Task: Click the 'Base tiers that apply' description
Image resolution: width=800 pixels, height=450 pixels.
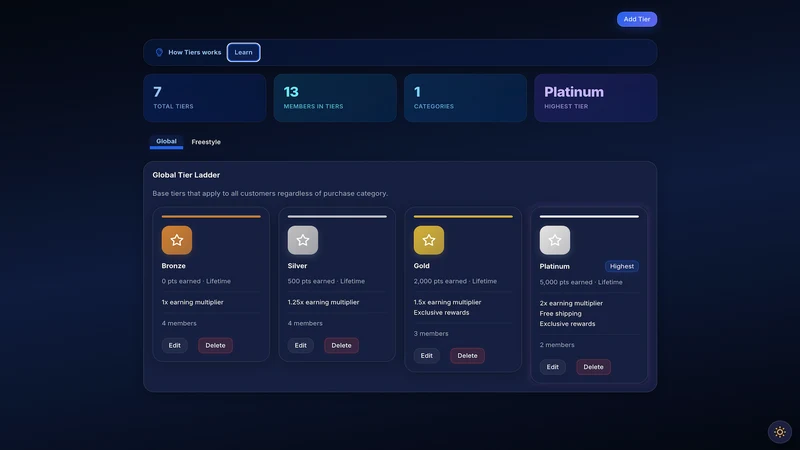Action: point(270,193)
